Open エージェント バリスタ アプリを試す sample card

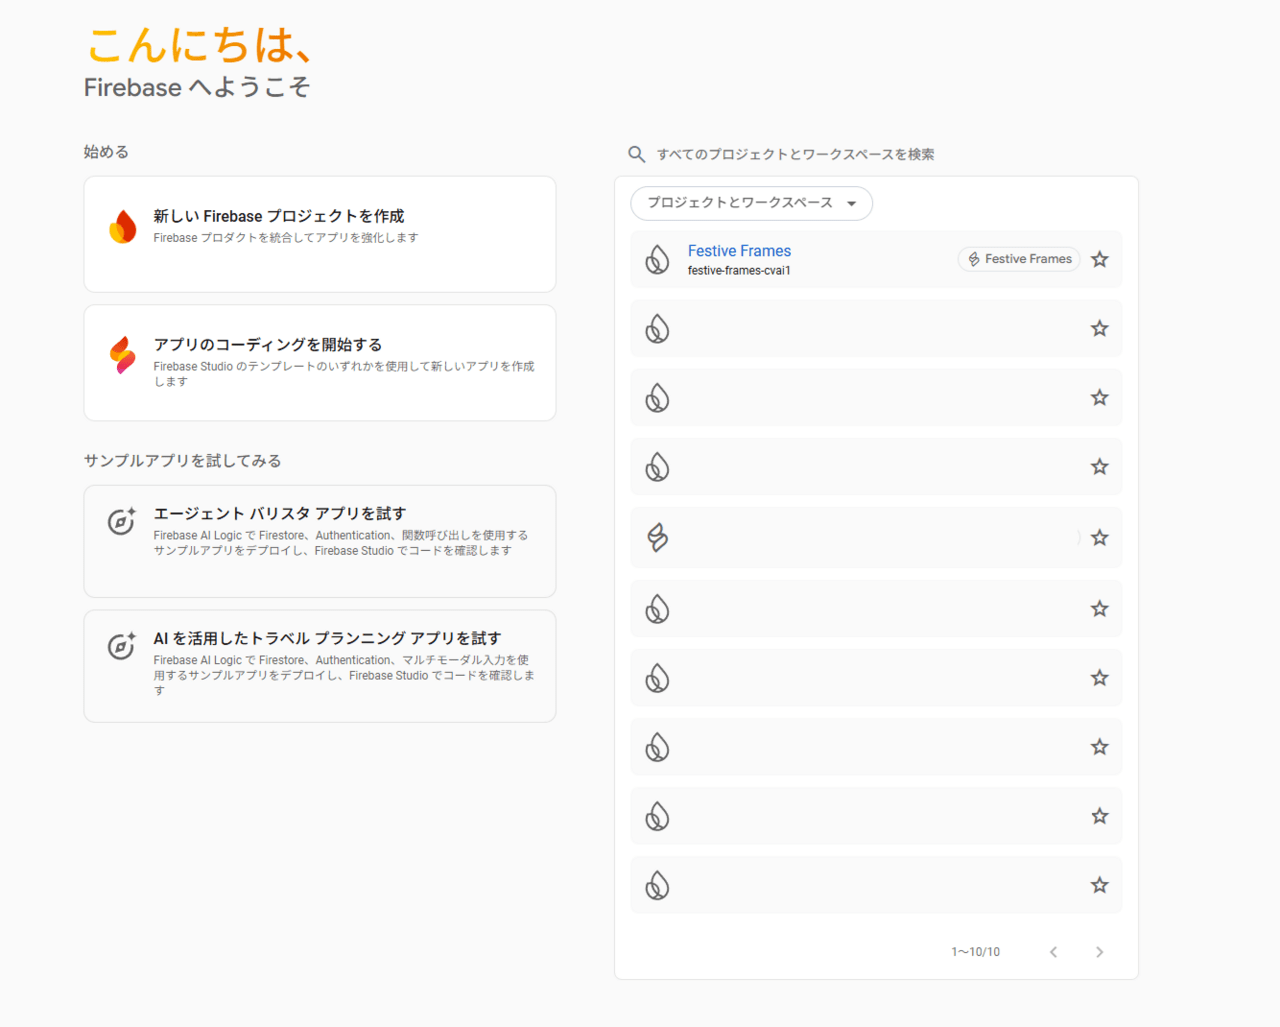pyautogui.click(x=320, y=541)
